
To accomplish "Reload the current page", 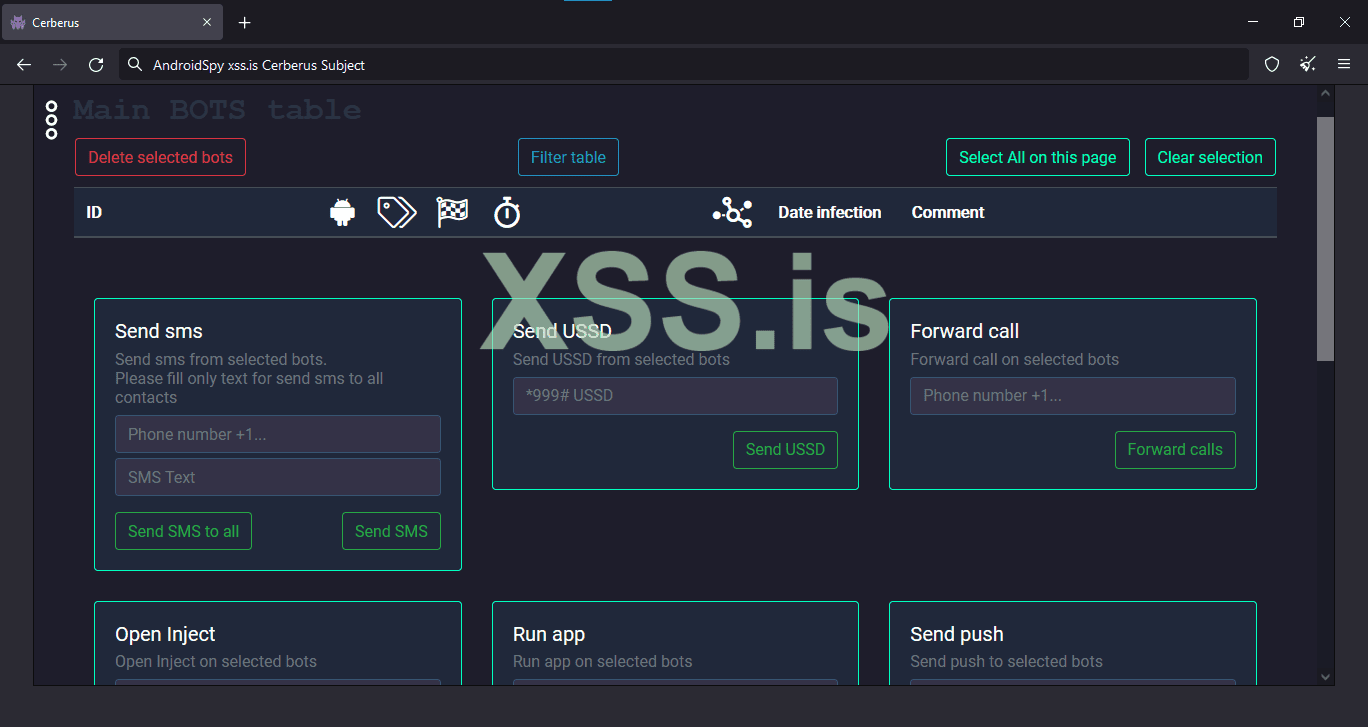I will click(x=96, y=65).
